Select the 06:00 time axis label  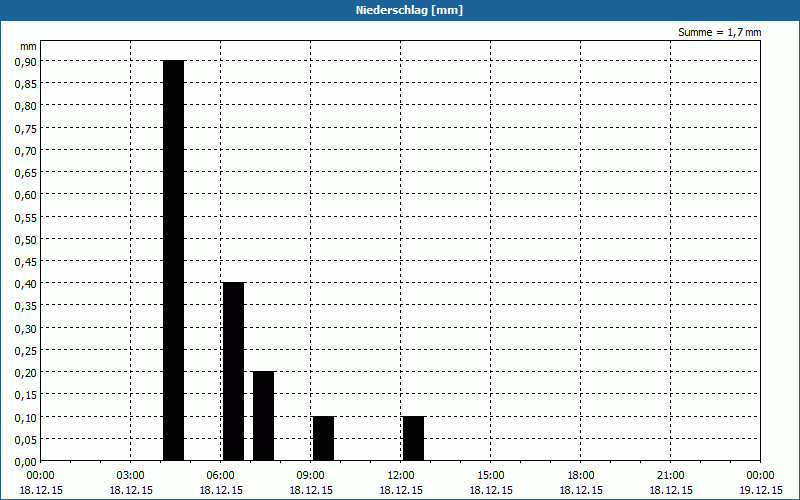(x=221, y=476)
